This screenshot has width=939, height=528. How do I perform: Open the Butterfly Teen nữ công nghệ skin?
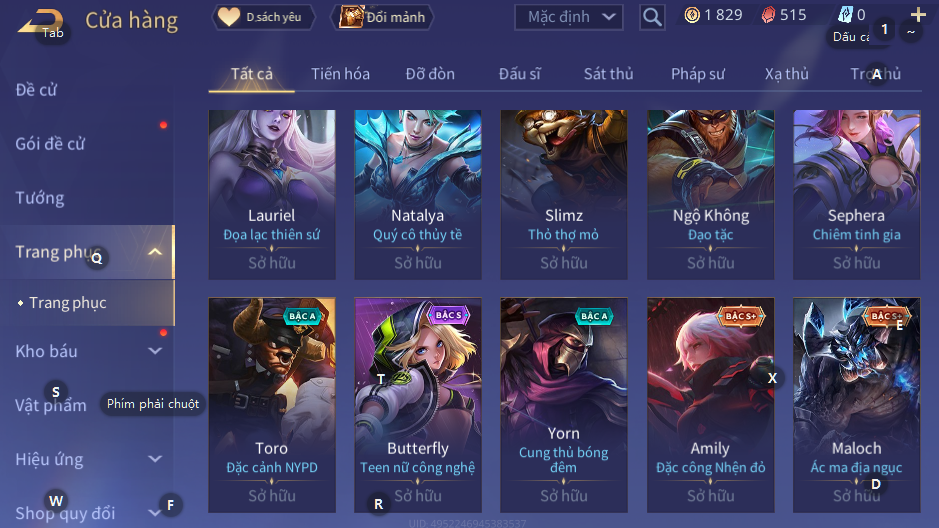pyautogui.click(x=418, y=405)
